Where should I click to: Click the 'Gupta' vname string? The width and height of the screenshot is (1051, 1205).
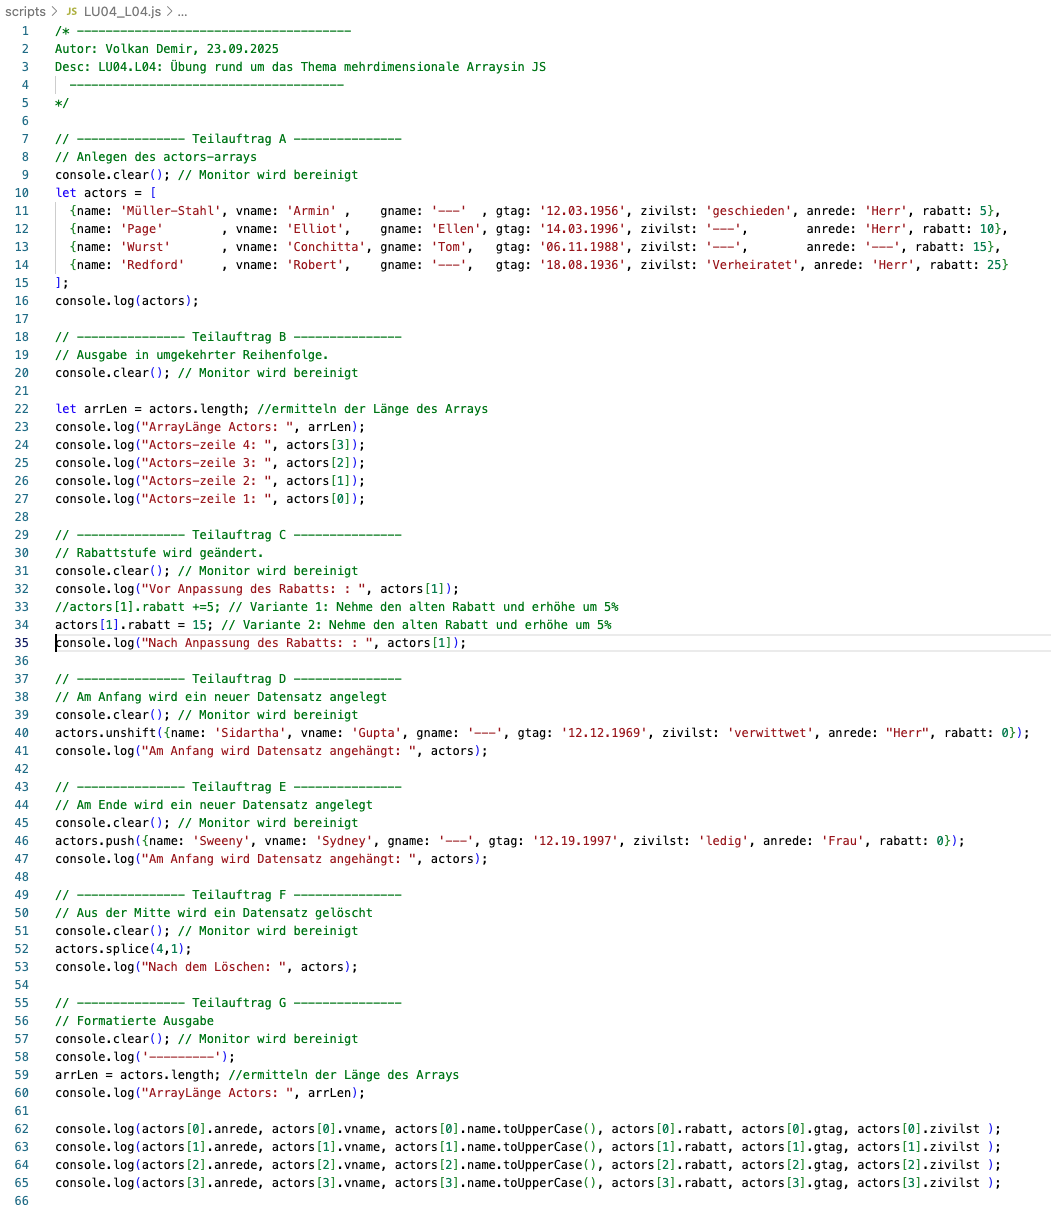pyautogui.click(x=376, y=733)
